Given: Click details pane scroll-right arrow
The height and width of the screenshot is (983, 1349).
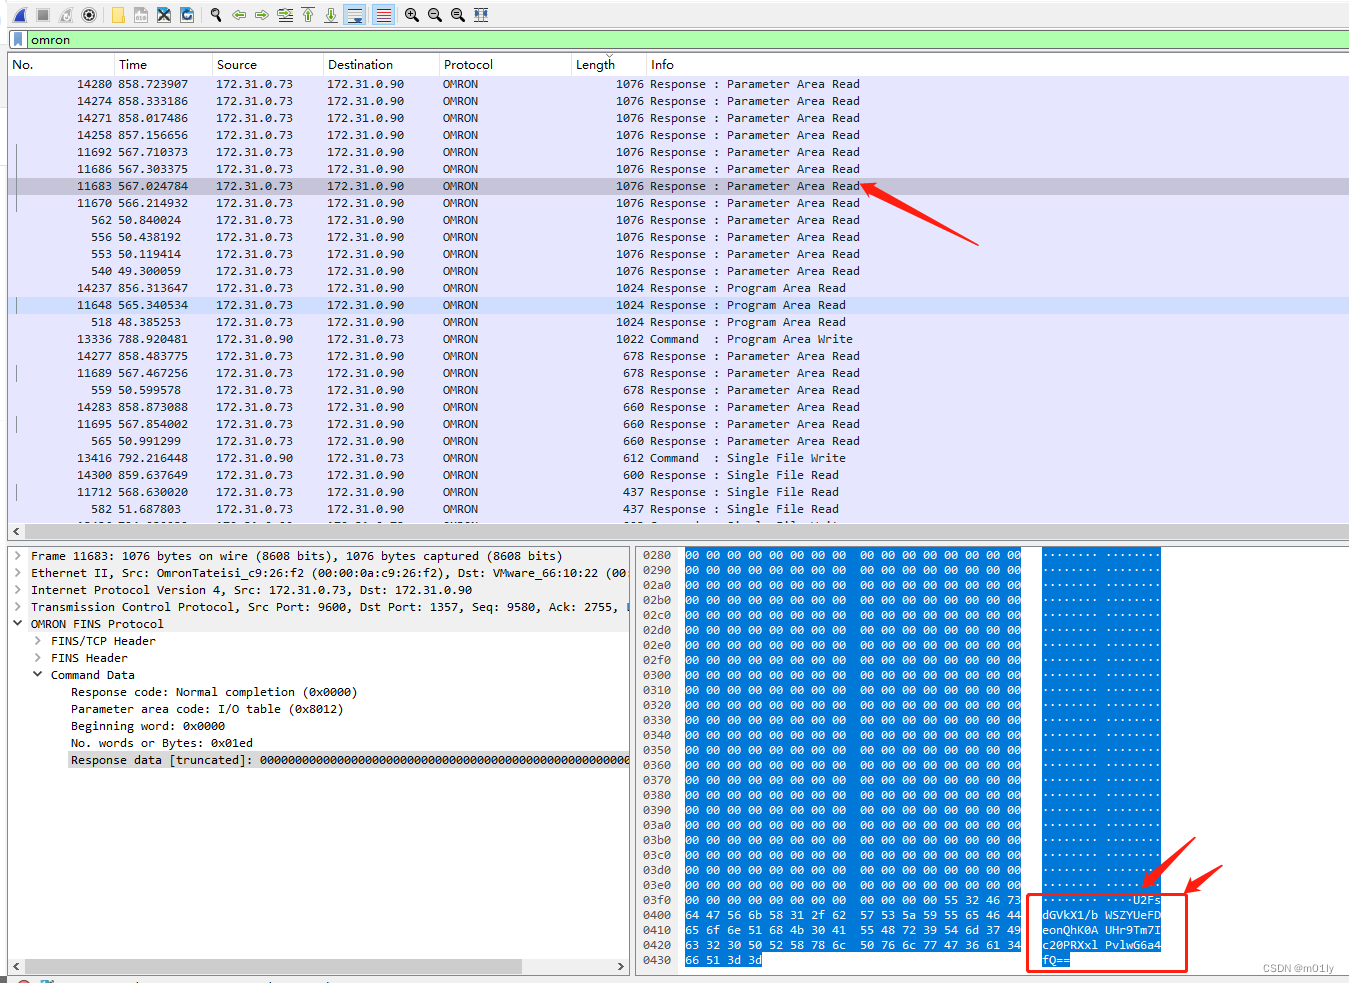Looking at the screenshot, I should tap(621, 967).
